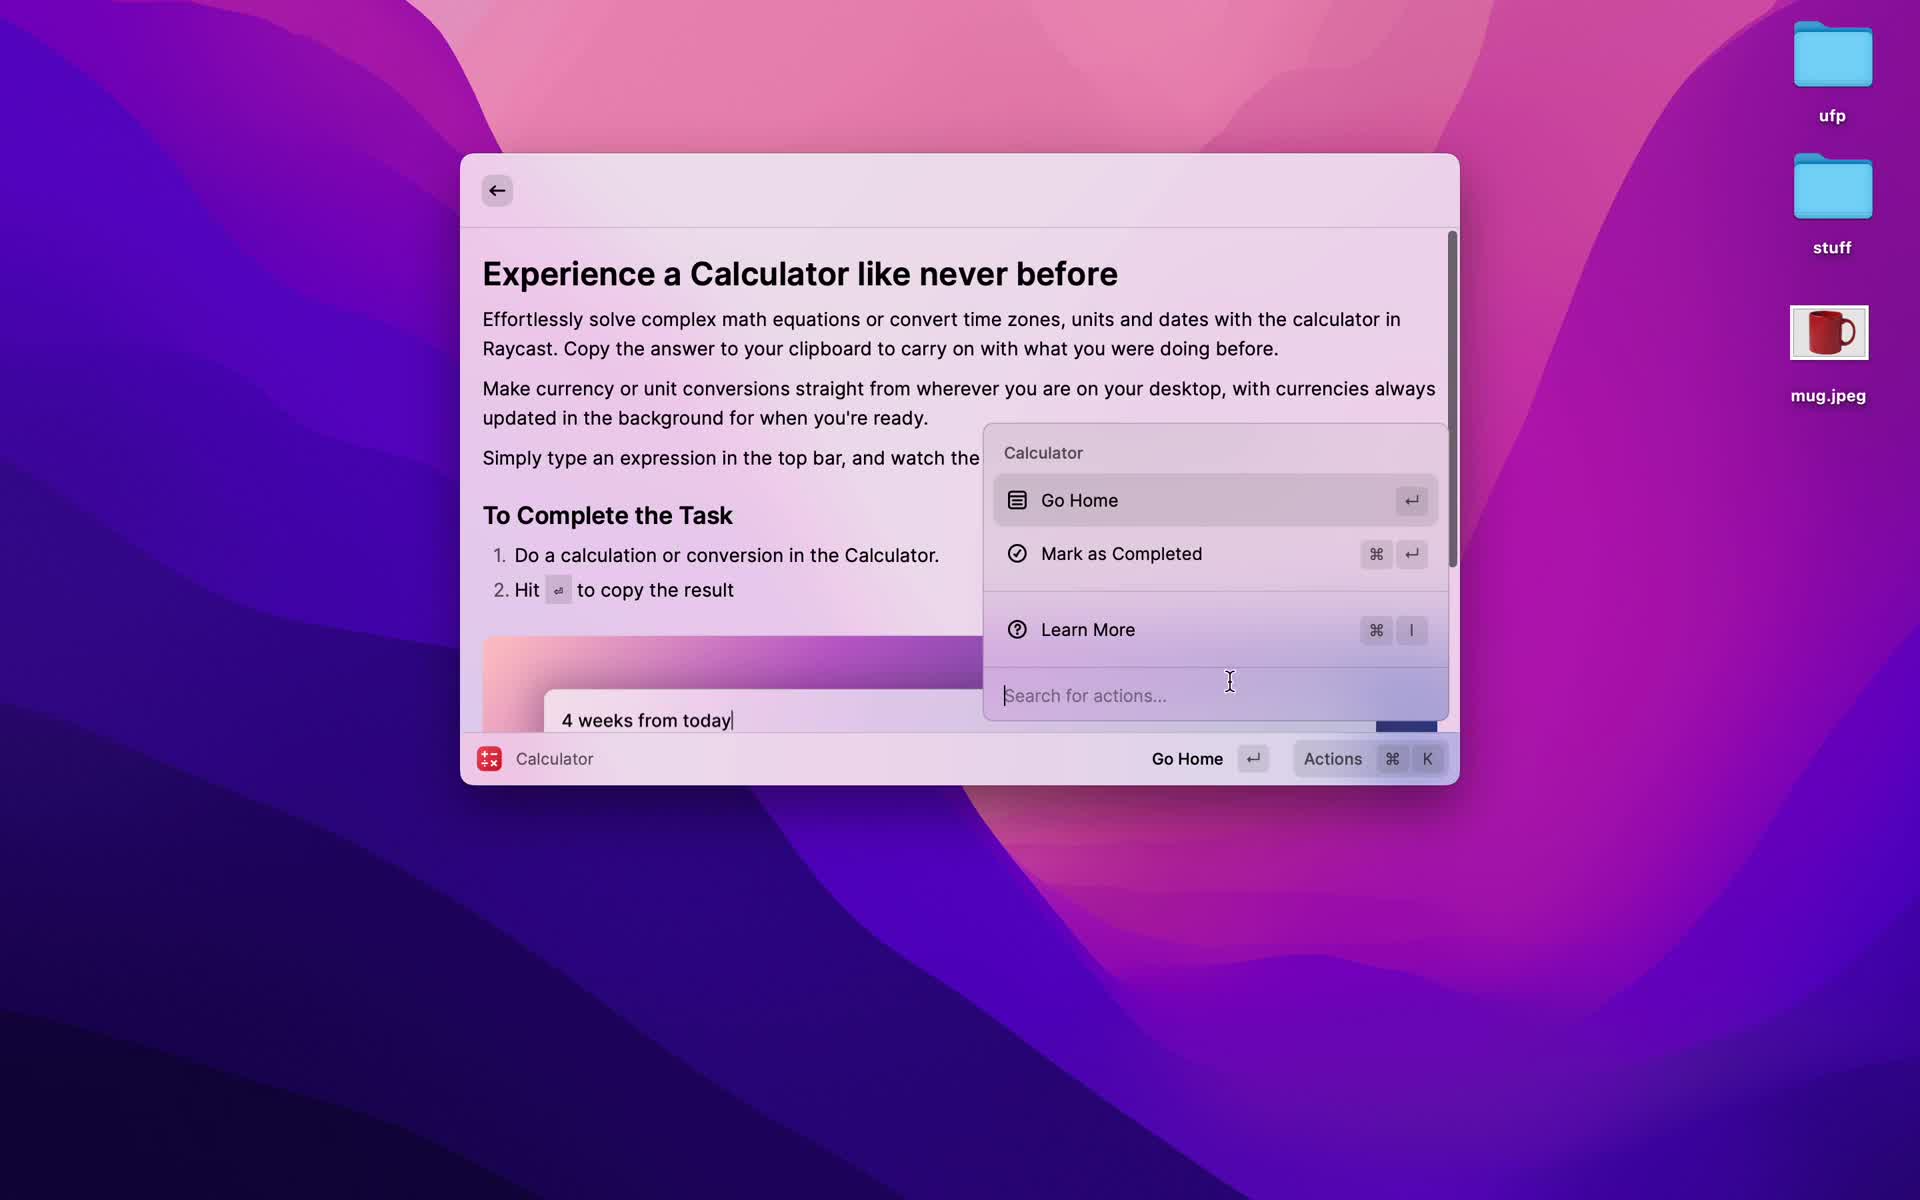
Task: Click the Mark as Completed circle icon
Action: (1017, 554)
